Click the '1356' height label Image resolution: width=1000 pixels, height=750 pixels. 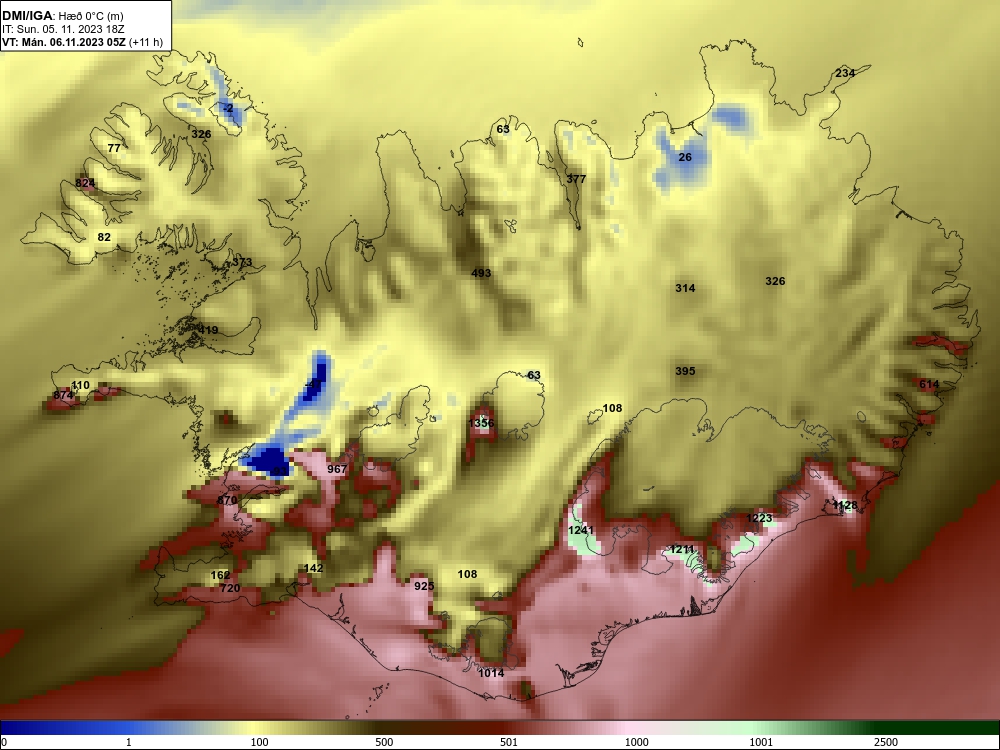point(481,423)
